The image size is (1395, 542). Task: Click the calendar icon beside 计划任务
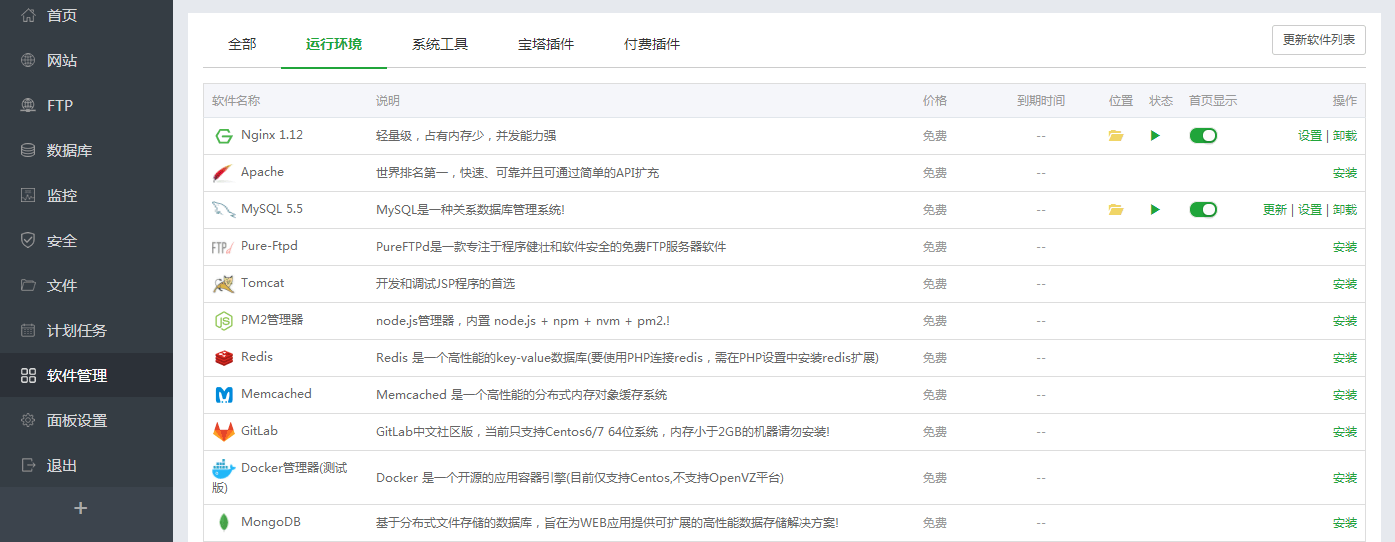(28, 330)
